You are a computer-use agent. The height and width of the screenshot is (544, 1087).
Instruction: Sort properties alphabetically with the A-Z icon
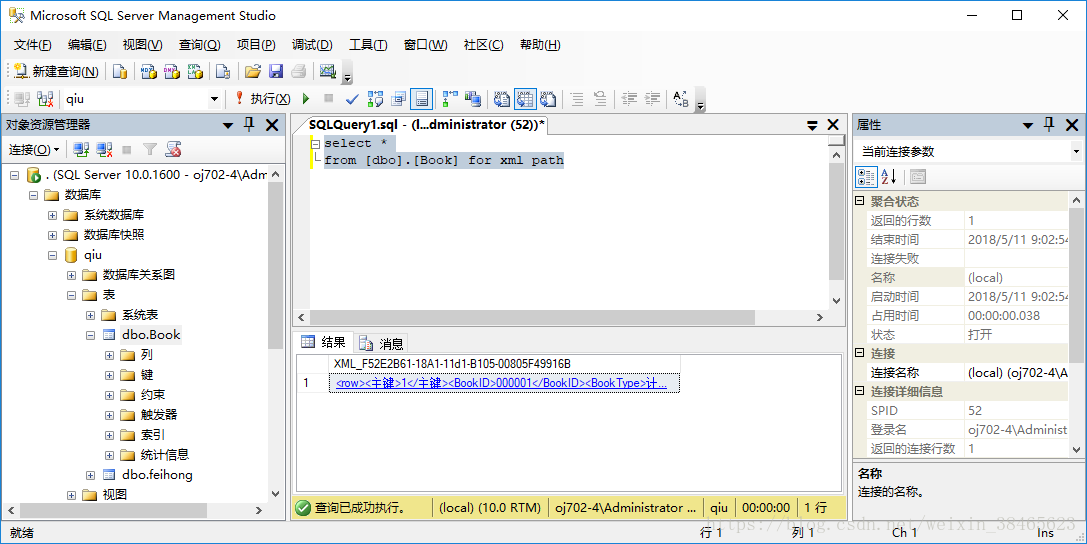889,177
